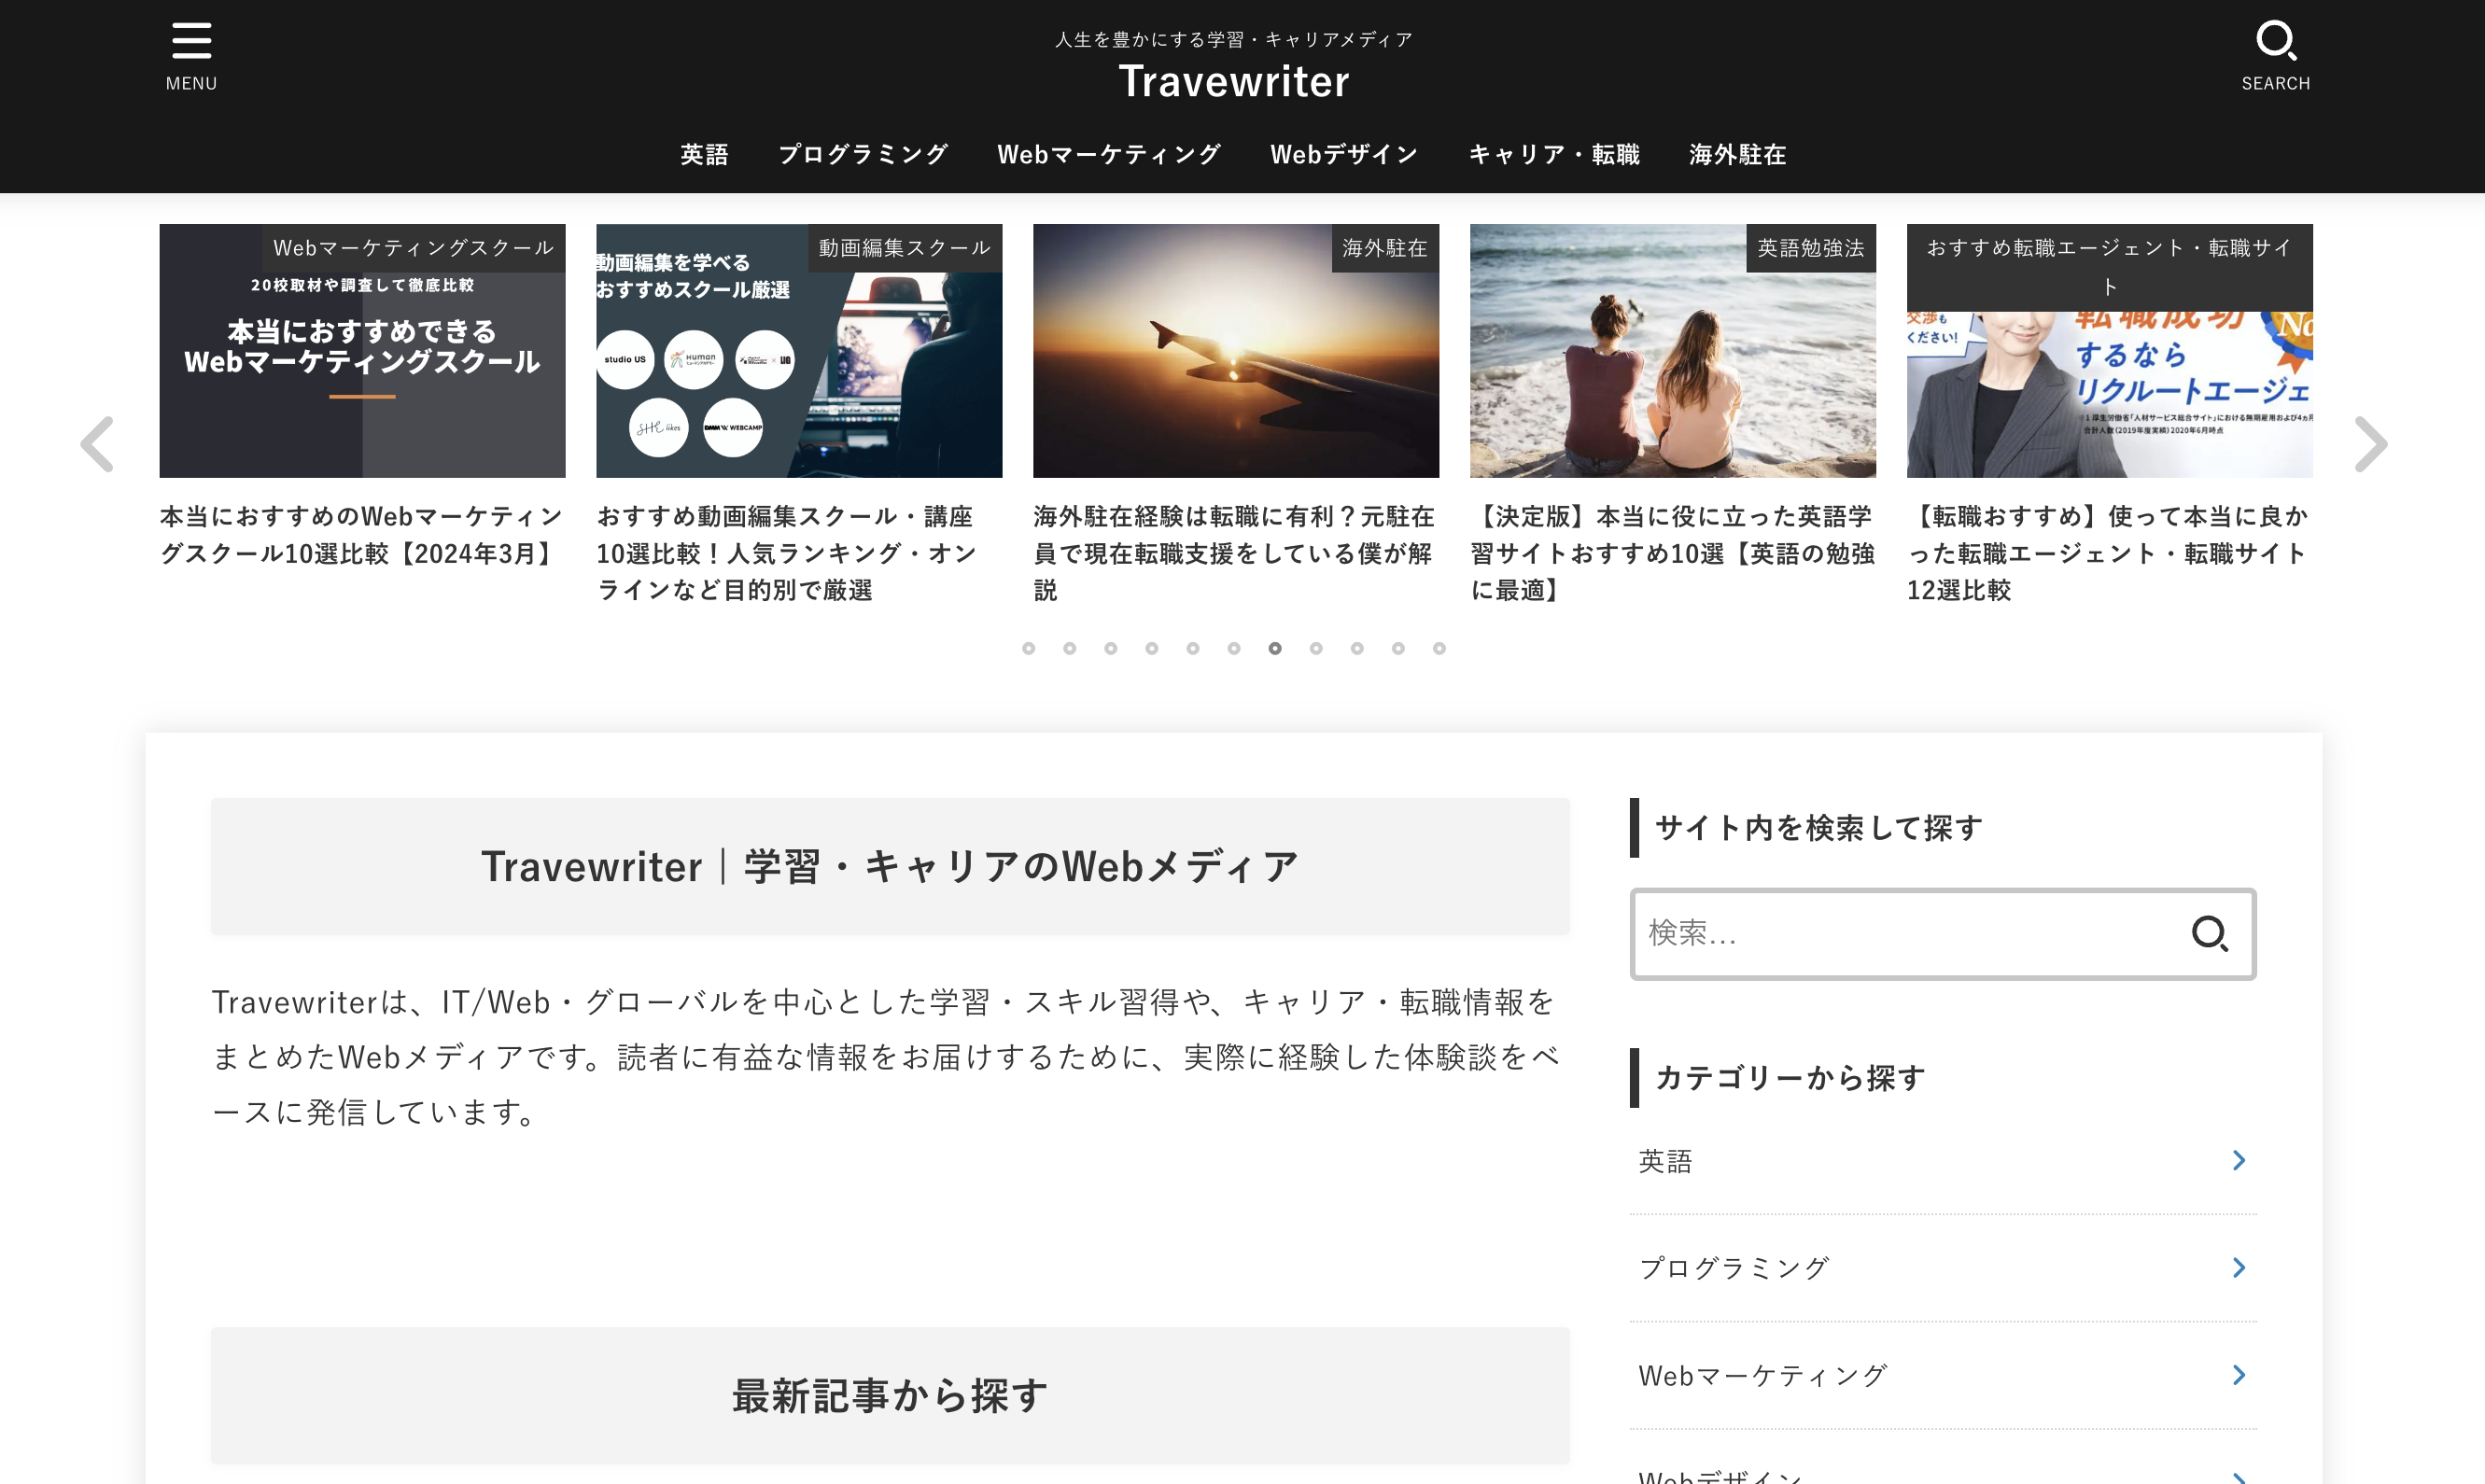Go to previous carousel slide arrow
Viewport: 2485px width, 1484px height.
click(97, 444)
